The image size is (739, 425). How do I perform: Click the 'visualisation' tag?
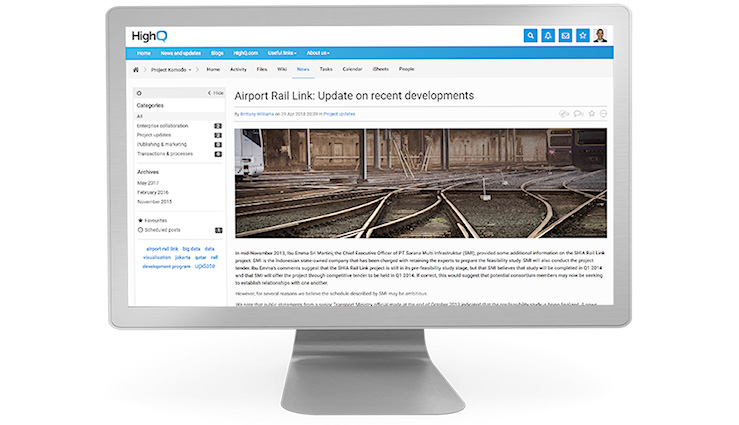pos(157,258)
